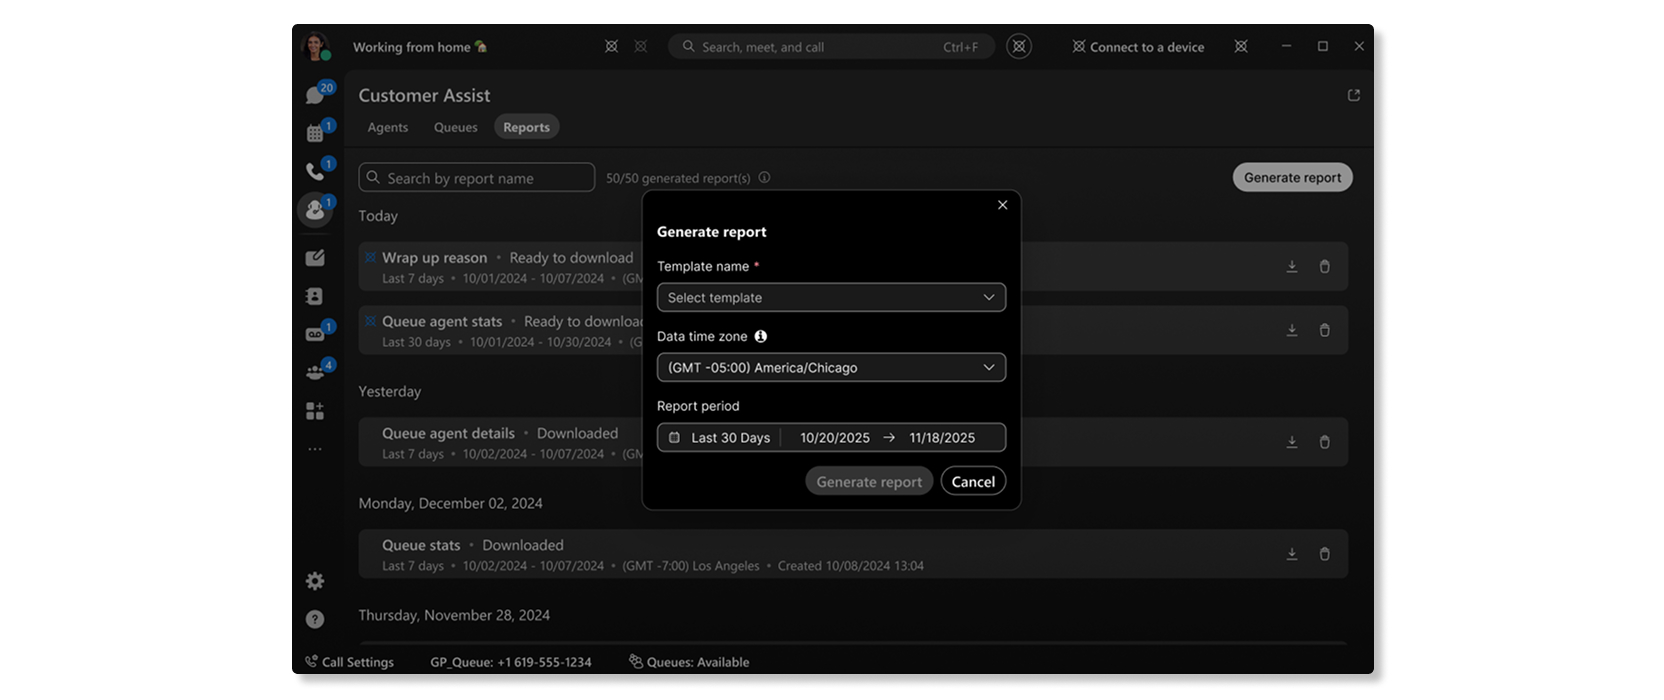The width and height of the screenshot is (1664, 700).
Task: Click calendar icon in Report period field
Action: 674,438
